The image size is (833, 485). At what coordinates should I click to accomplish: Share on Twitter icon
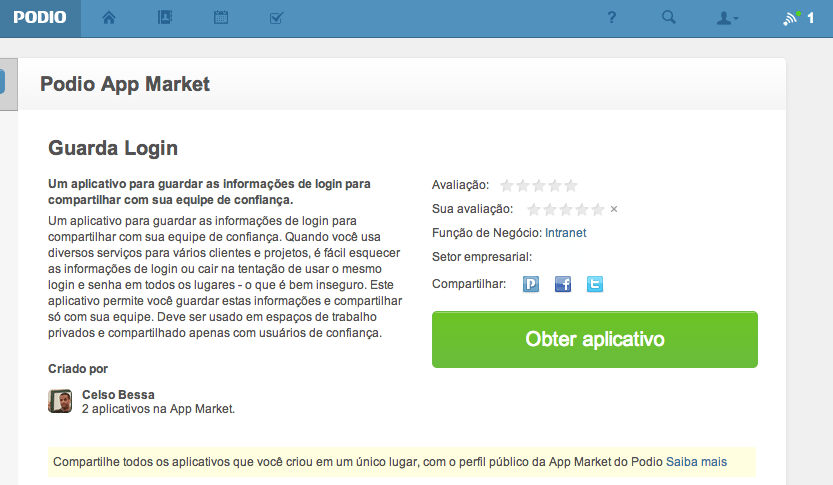tap(594, 284)
